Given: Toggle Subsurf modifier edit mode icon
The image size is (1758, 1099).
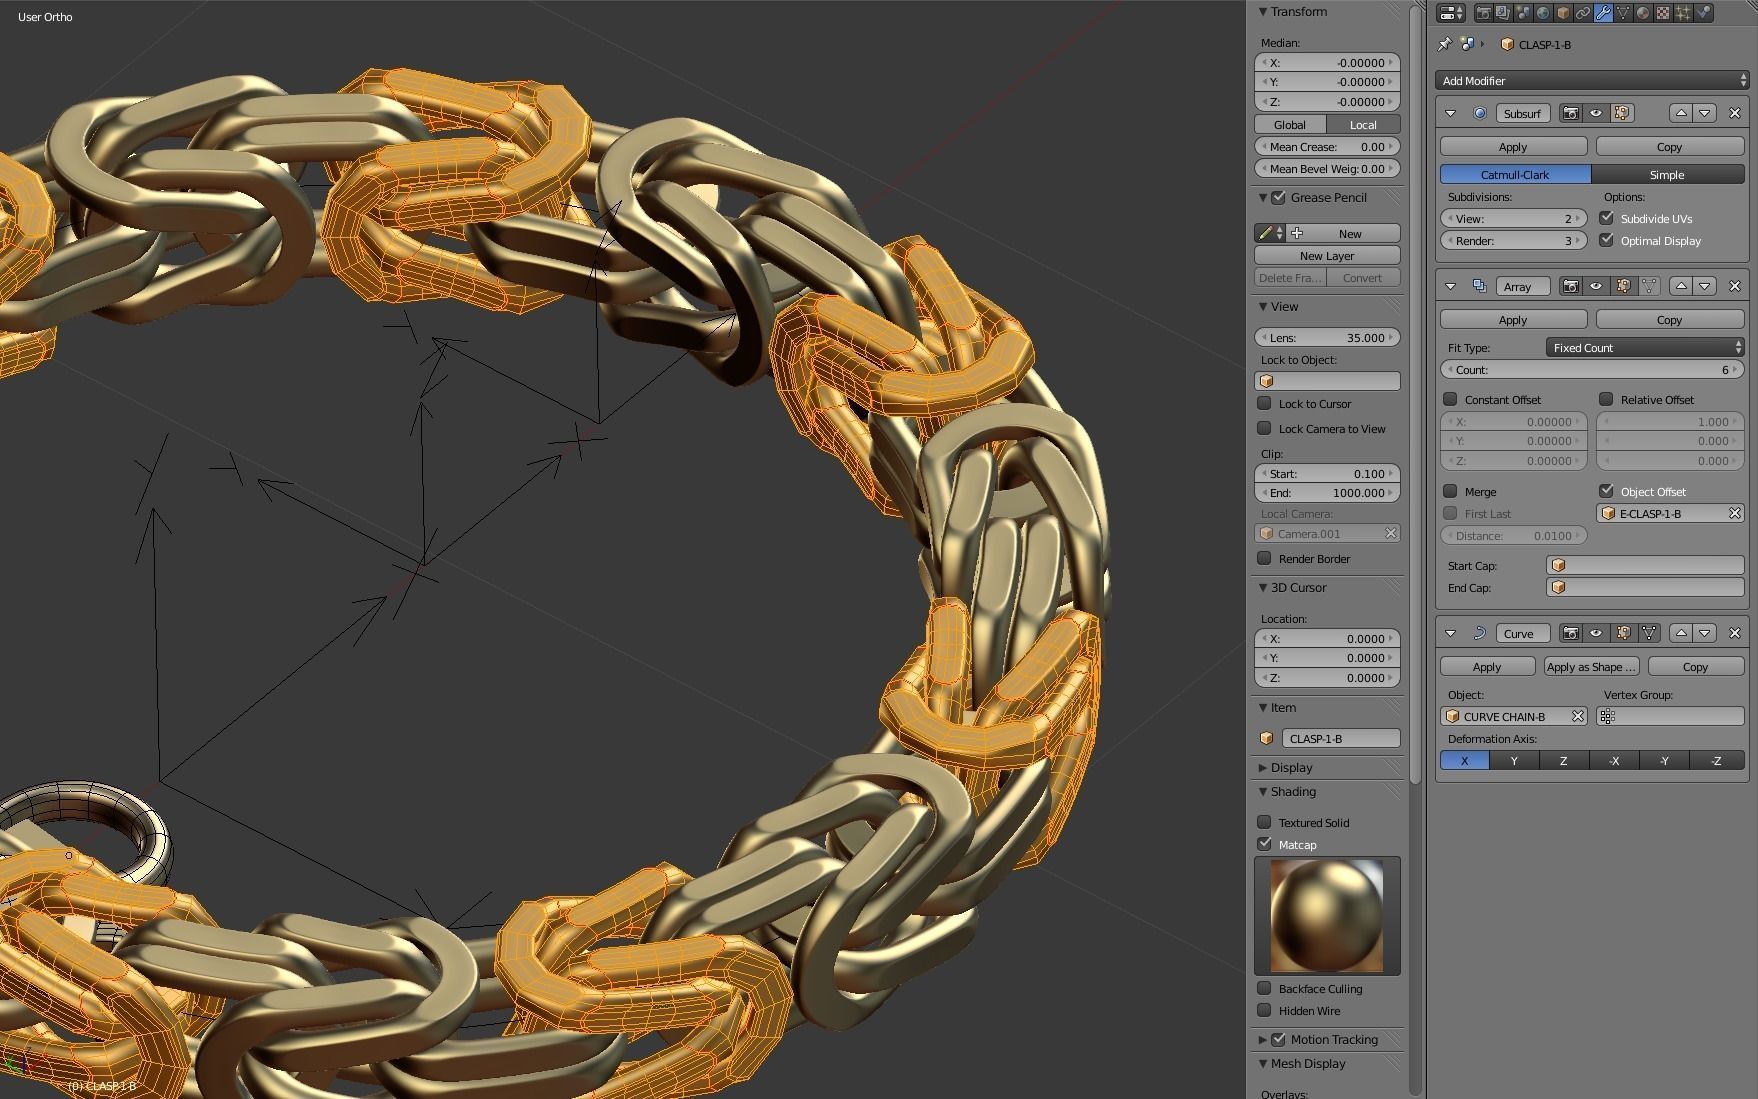Looking at the screenshot, I should tap(1622, 113).
